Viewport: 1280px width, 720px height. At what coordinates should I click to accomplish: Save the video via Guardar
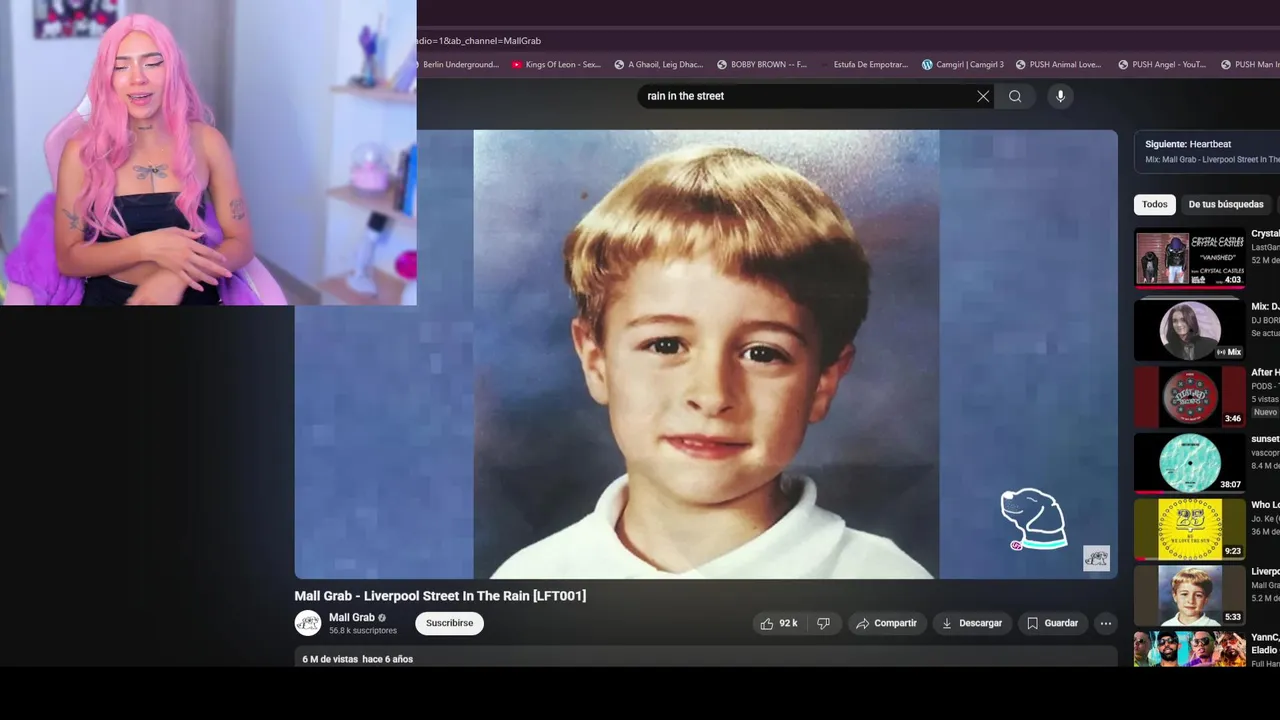(1053, 623)
